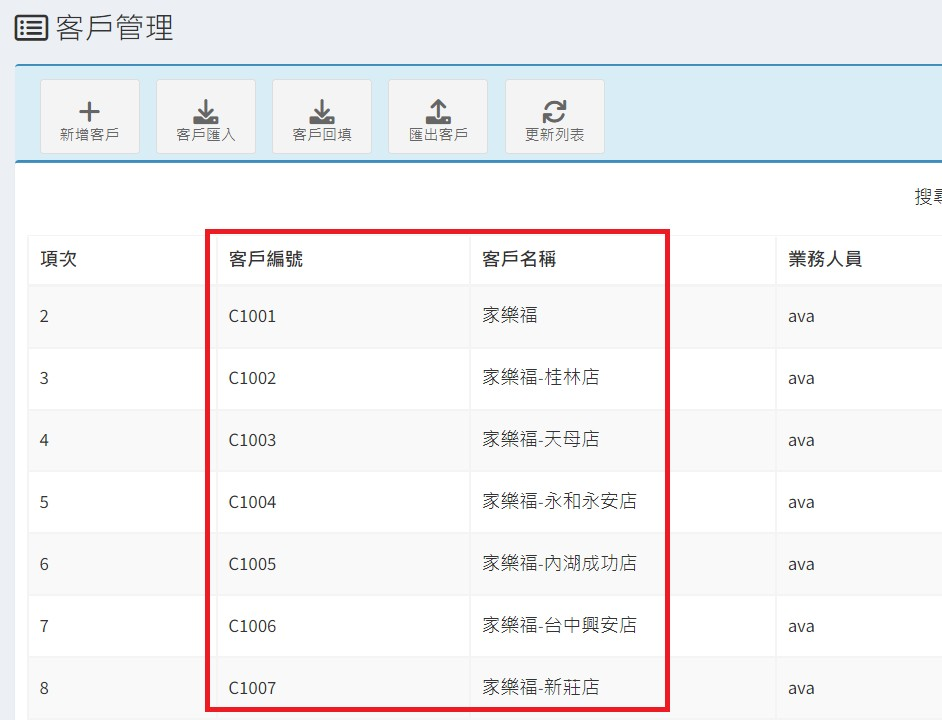Sort by 項次 column header

point(58,259)
